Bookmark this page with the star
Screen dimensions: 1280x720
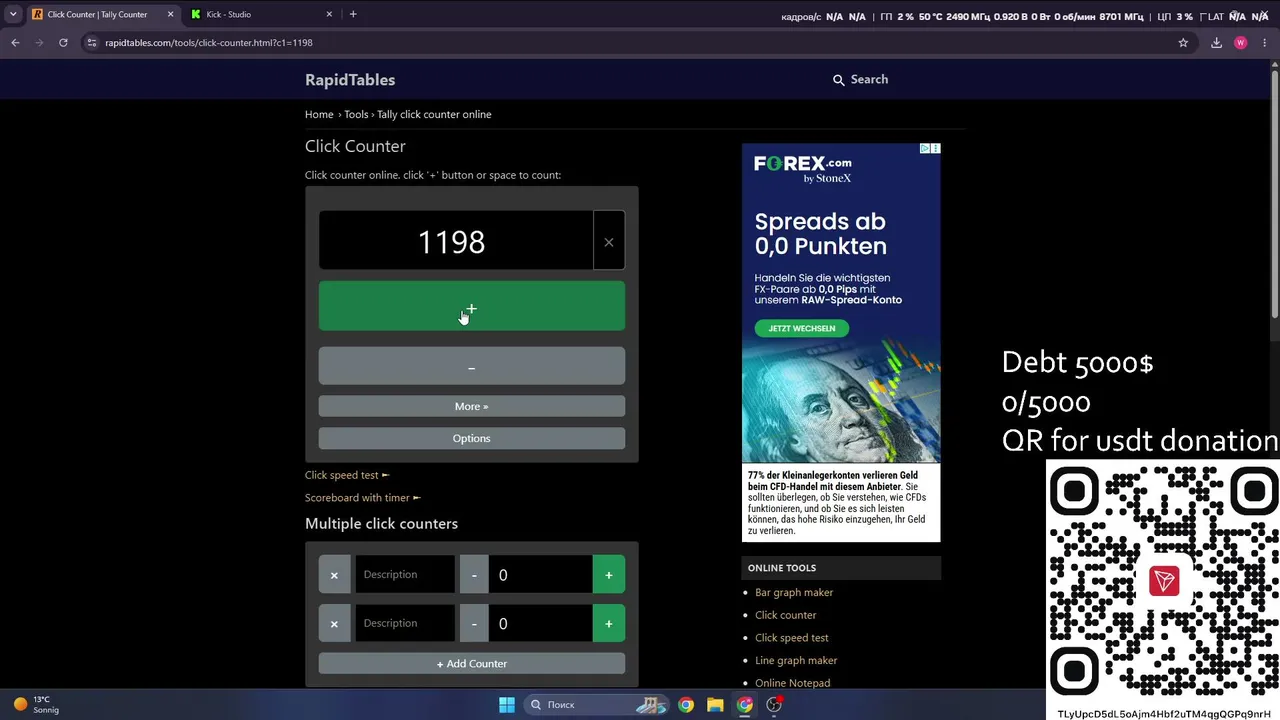[x=1183, y=43]
